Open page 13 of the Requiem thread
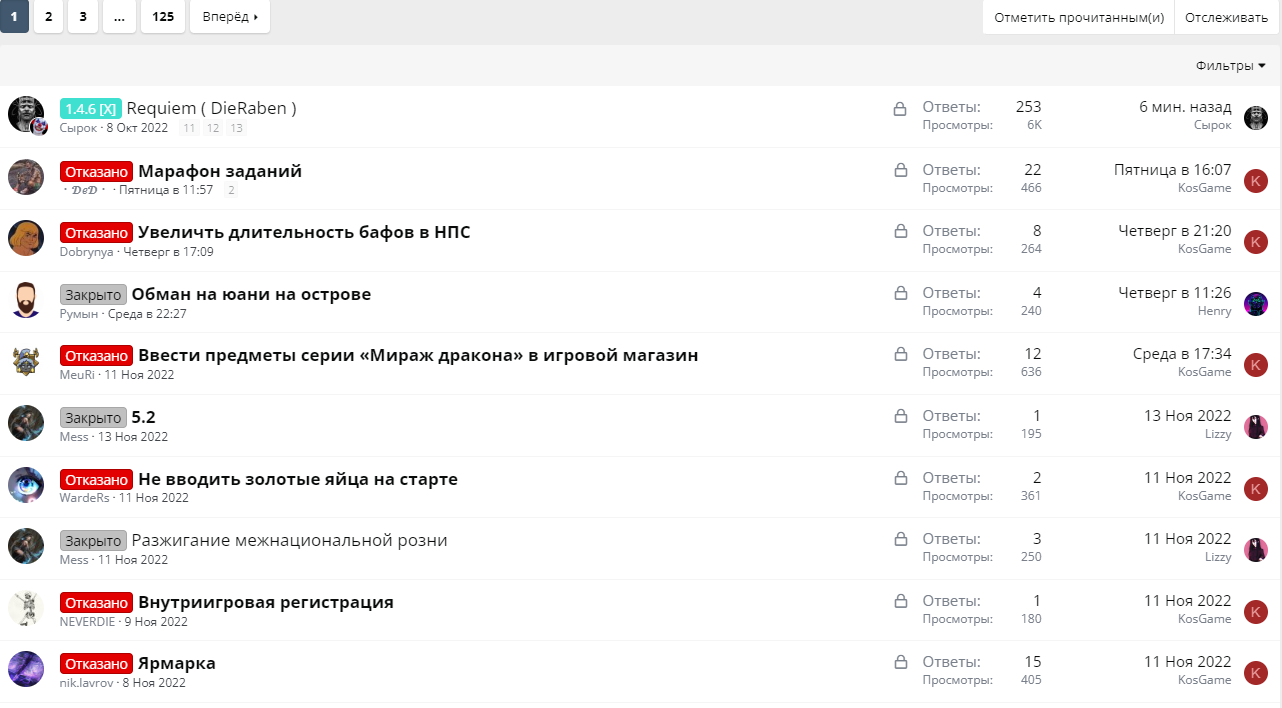This screenshot has height=708, width=1282. [236, 129]
